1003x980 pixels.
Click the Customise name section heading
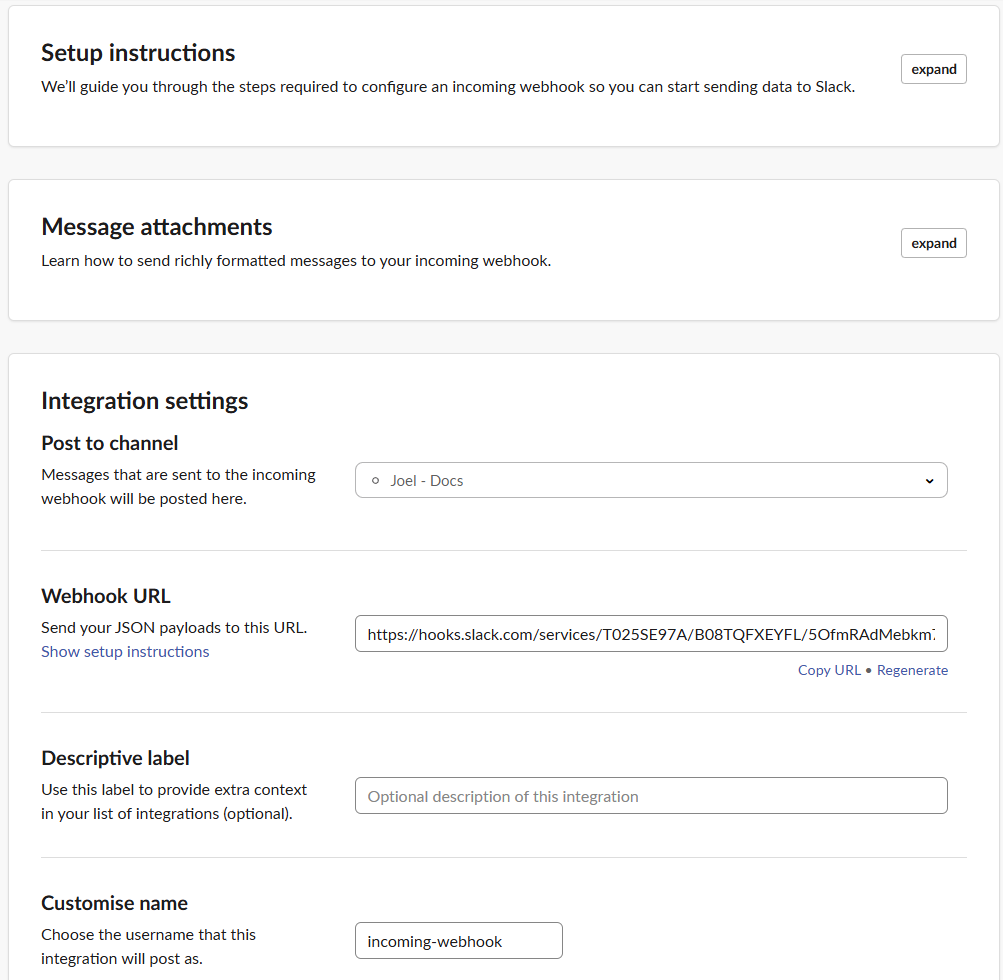pos(114,903)
